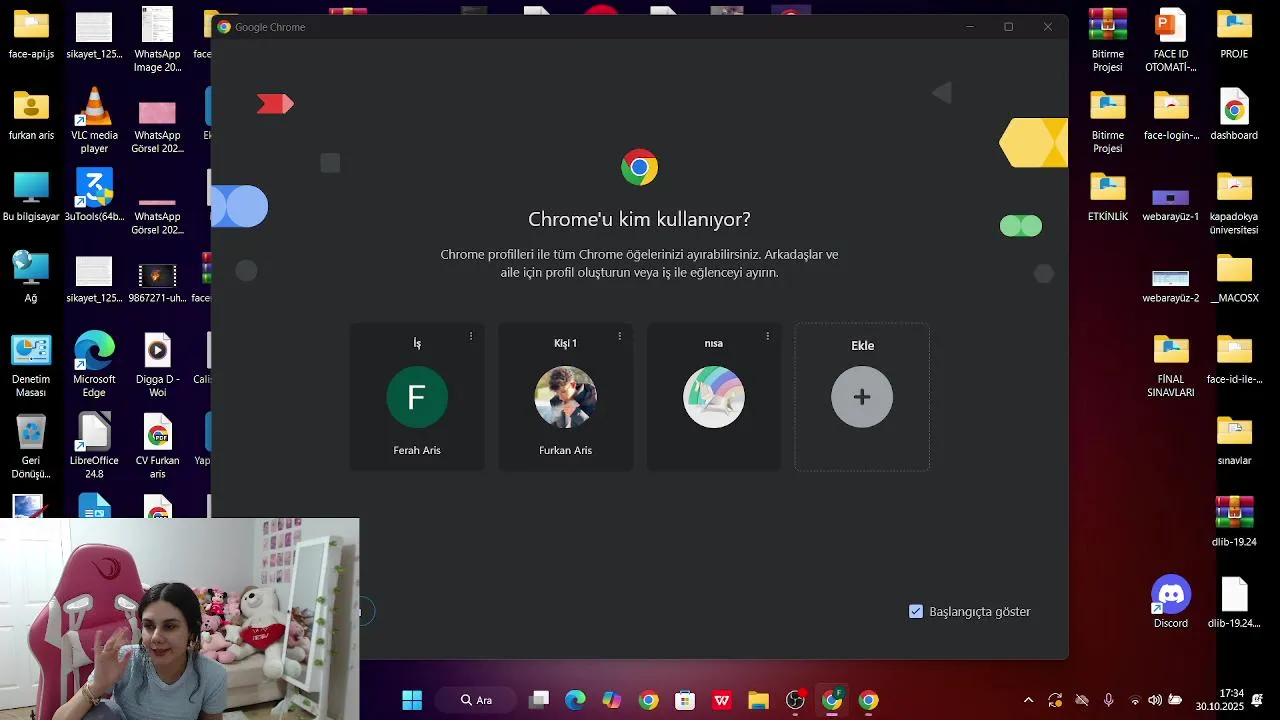This screenshot has height=720, width=1280.
Task: Open the sınavlar folder on desktop
Action: pos(1234,441)
